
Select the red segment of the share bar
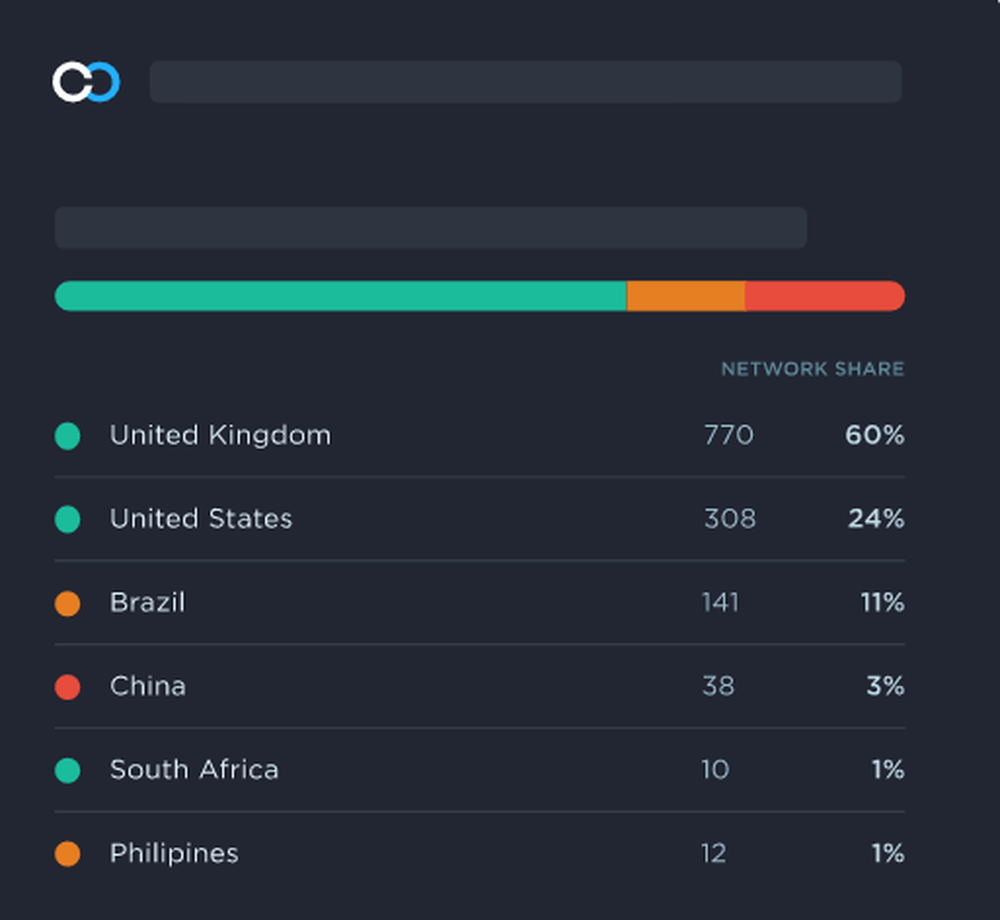pos(825,296)
